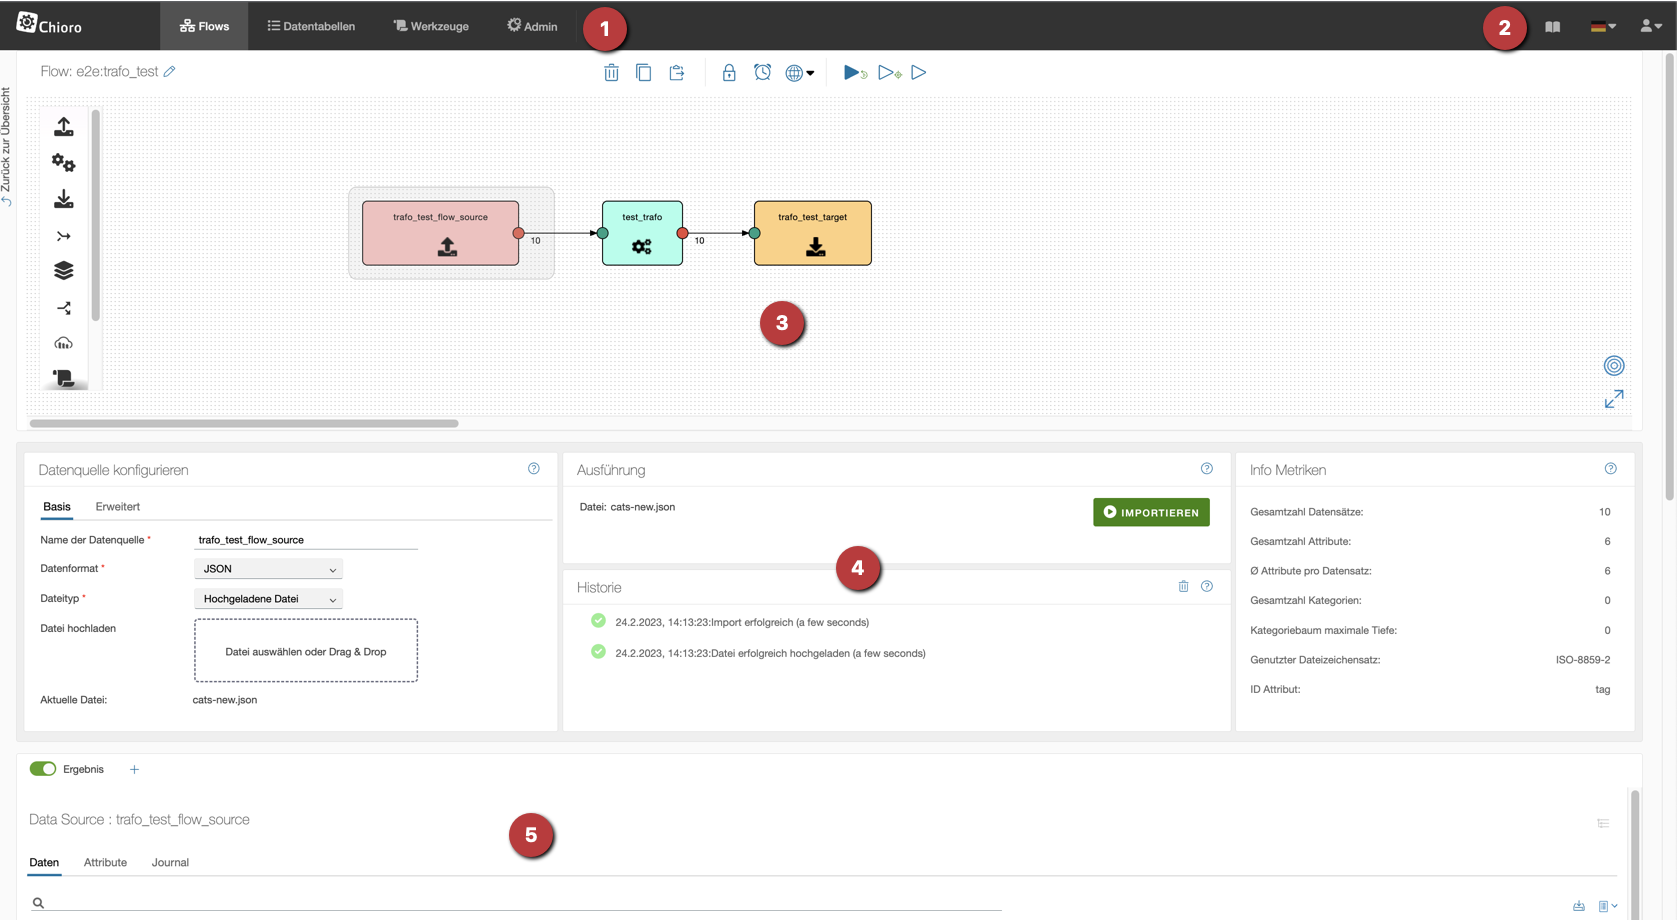Toggle the Ergebnis switch
This screenshot has width=1677, height=920.
click(x=43, y=769)
